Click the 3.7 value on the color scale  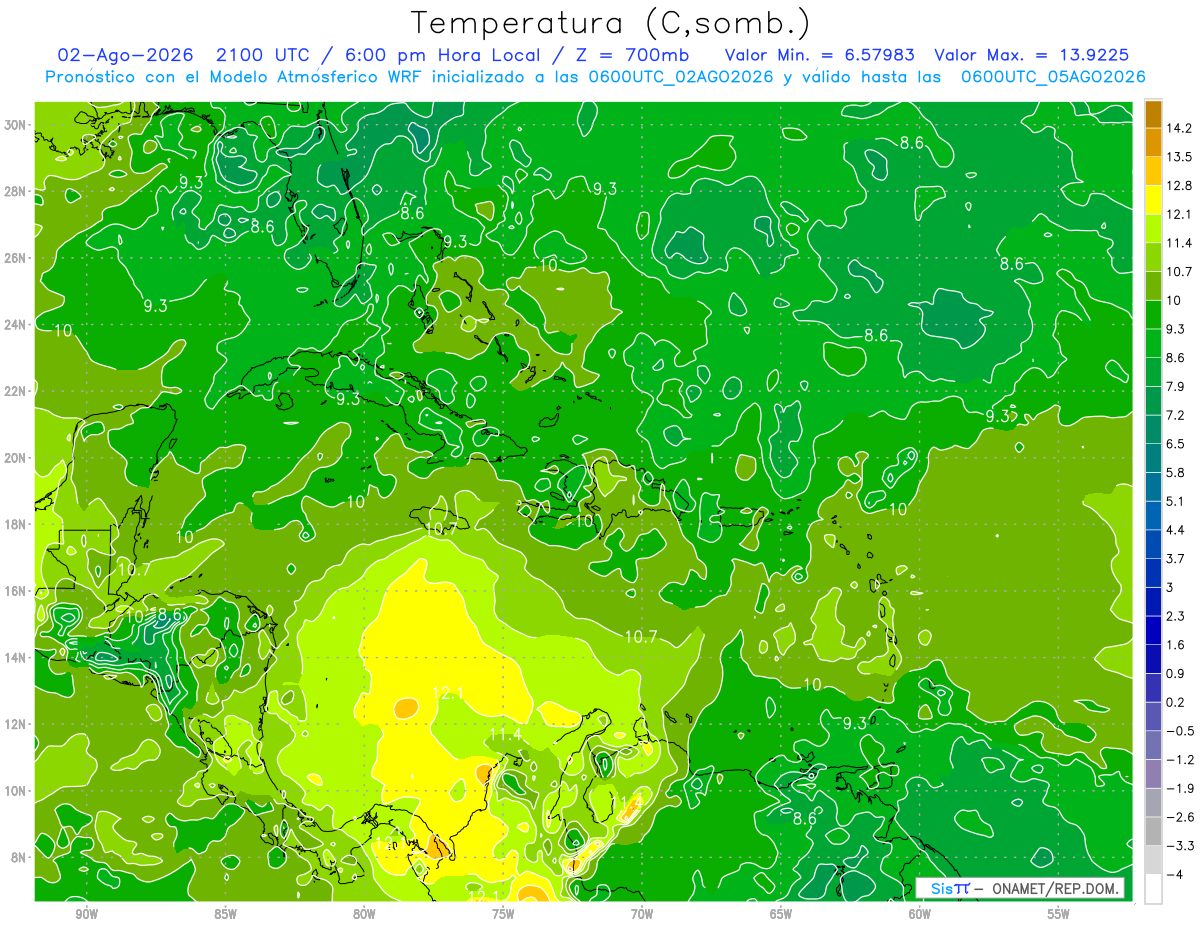(x=1175, y=558)
